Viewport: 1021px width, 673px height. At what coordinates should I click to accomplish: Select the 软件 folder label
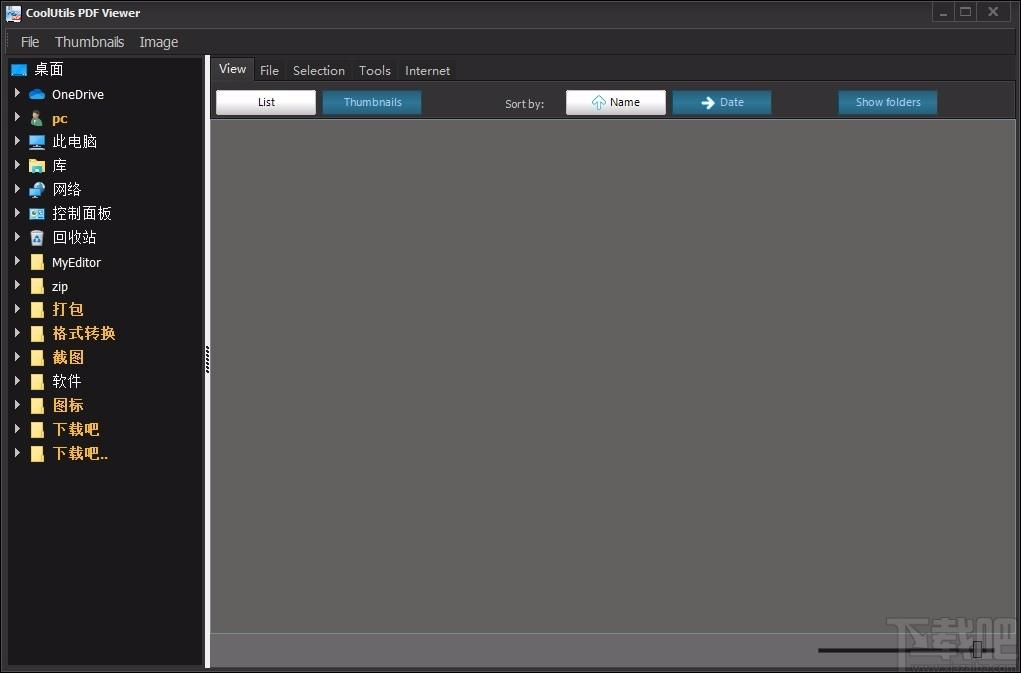[x=66, y=381]
